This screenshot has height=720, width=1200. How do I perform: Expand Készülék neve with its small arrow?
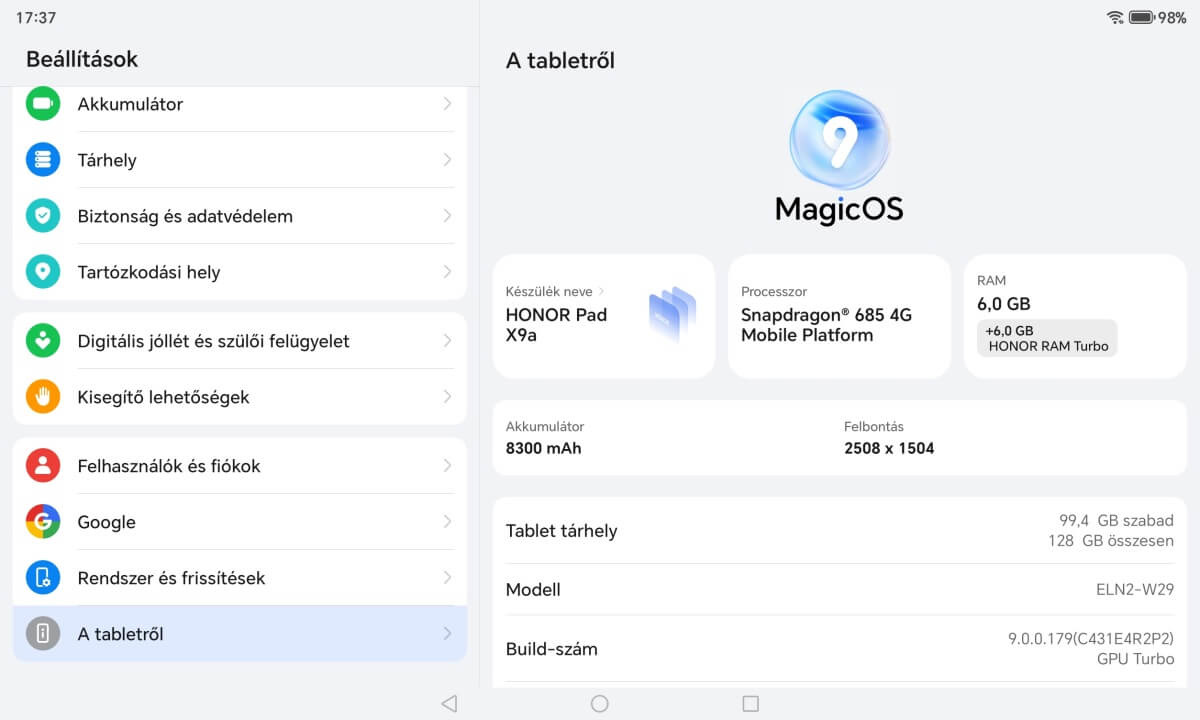tap(601, 292)
